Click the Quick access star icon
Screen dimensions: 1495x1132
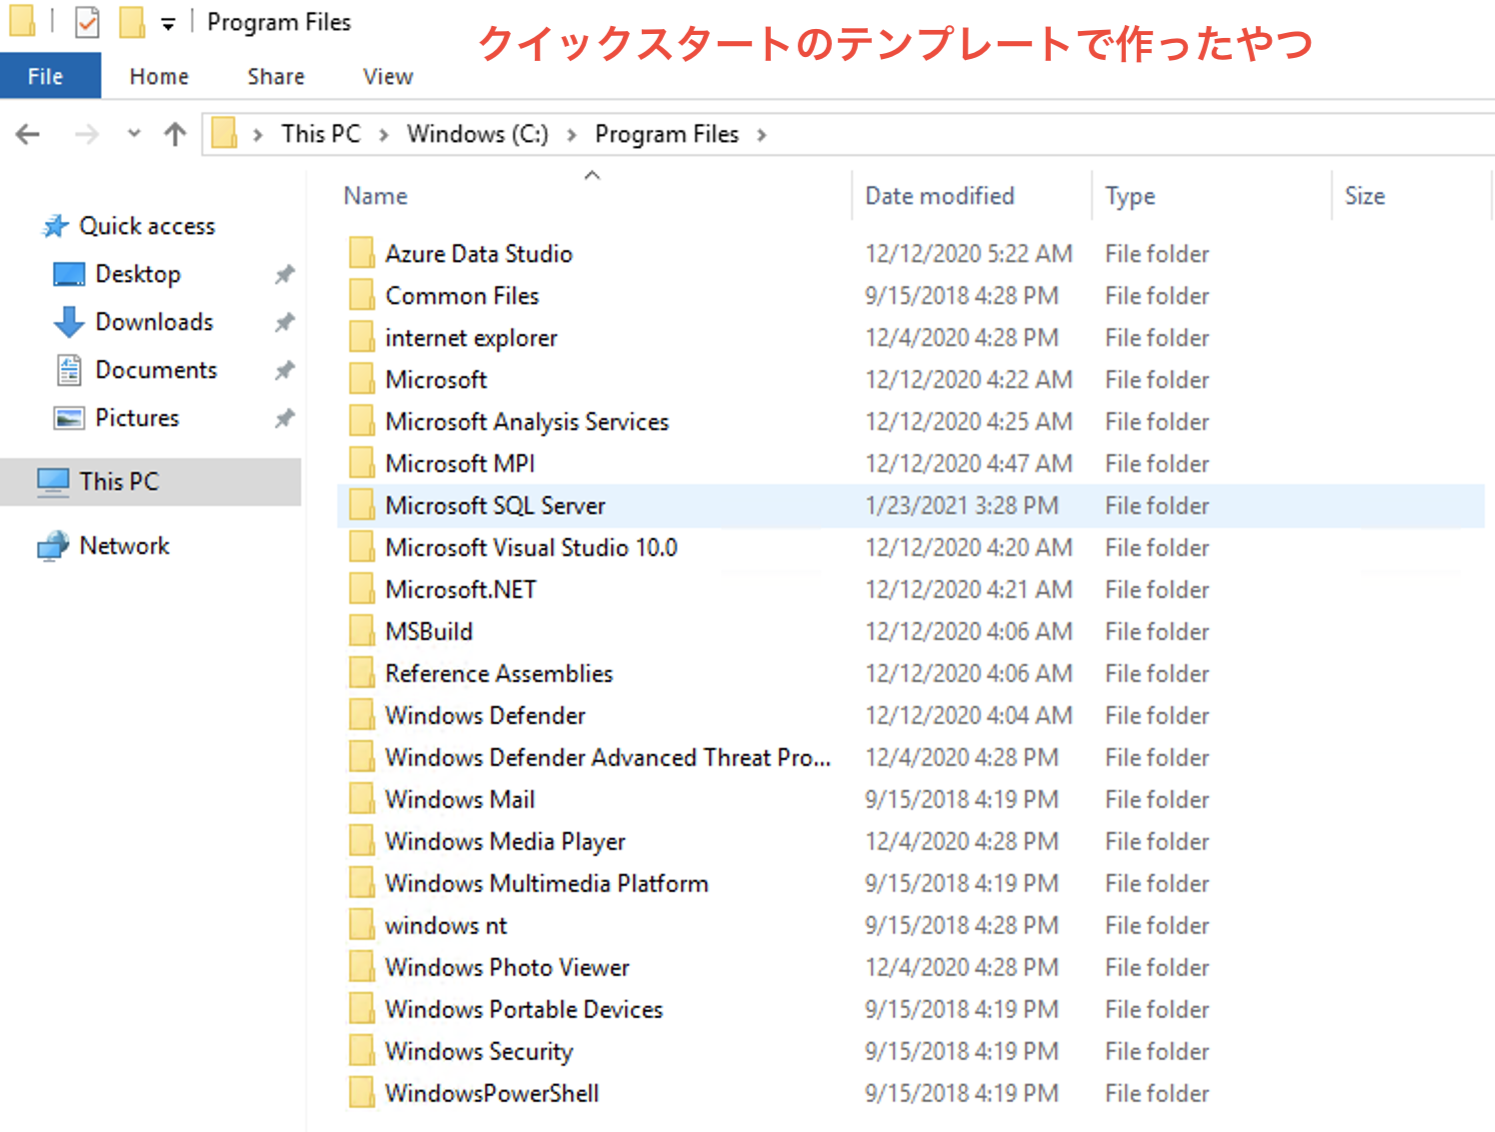(x=55, y=227)
